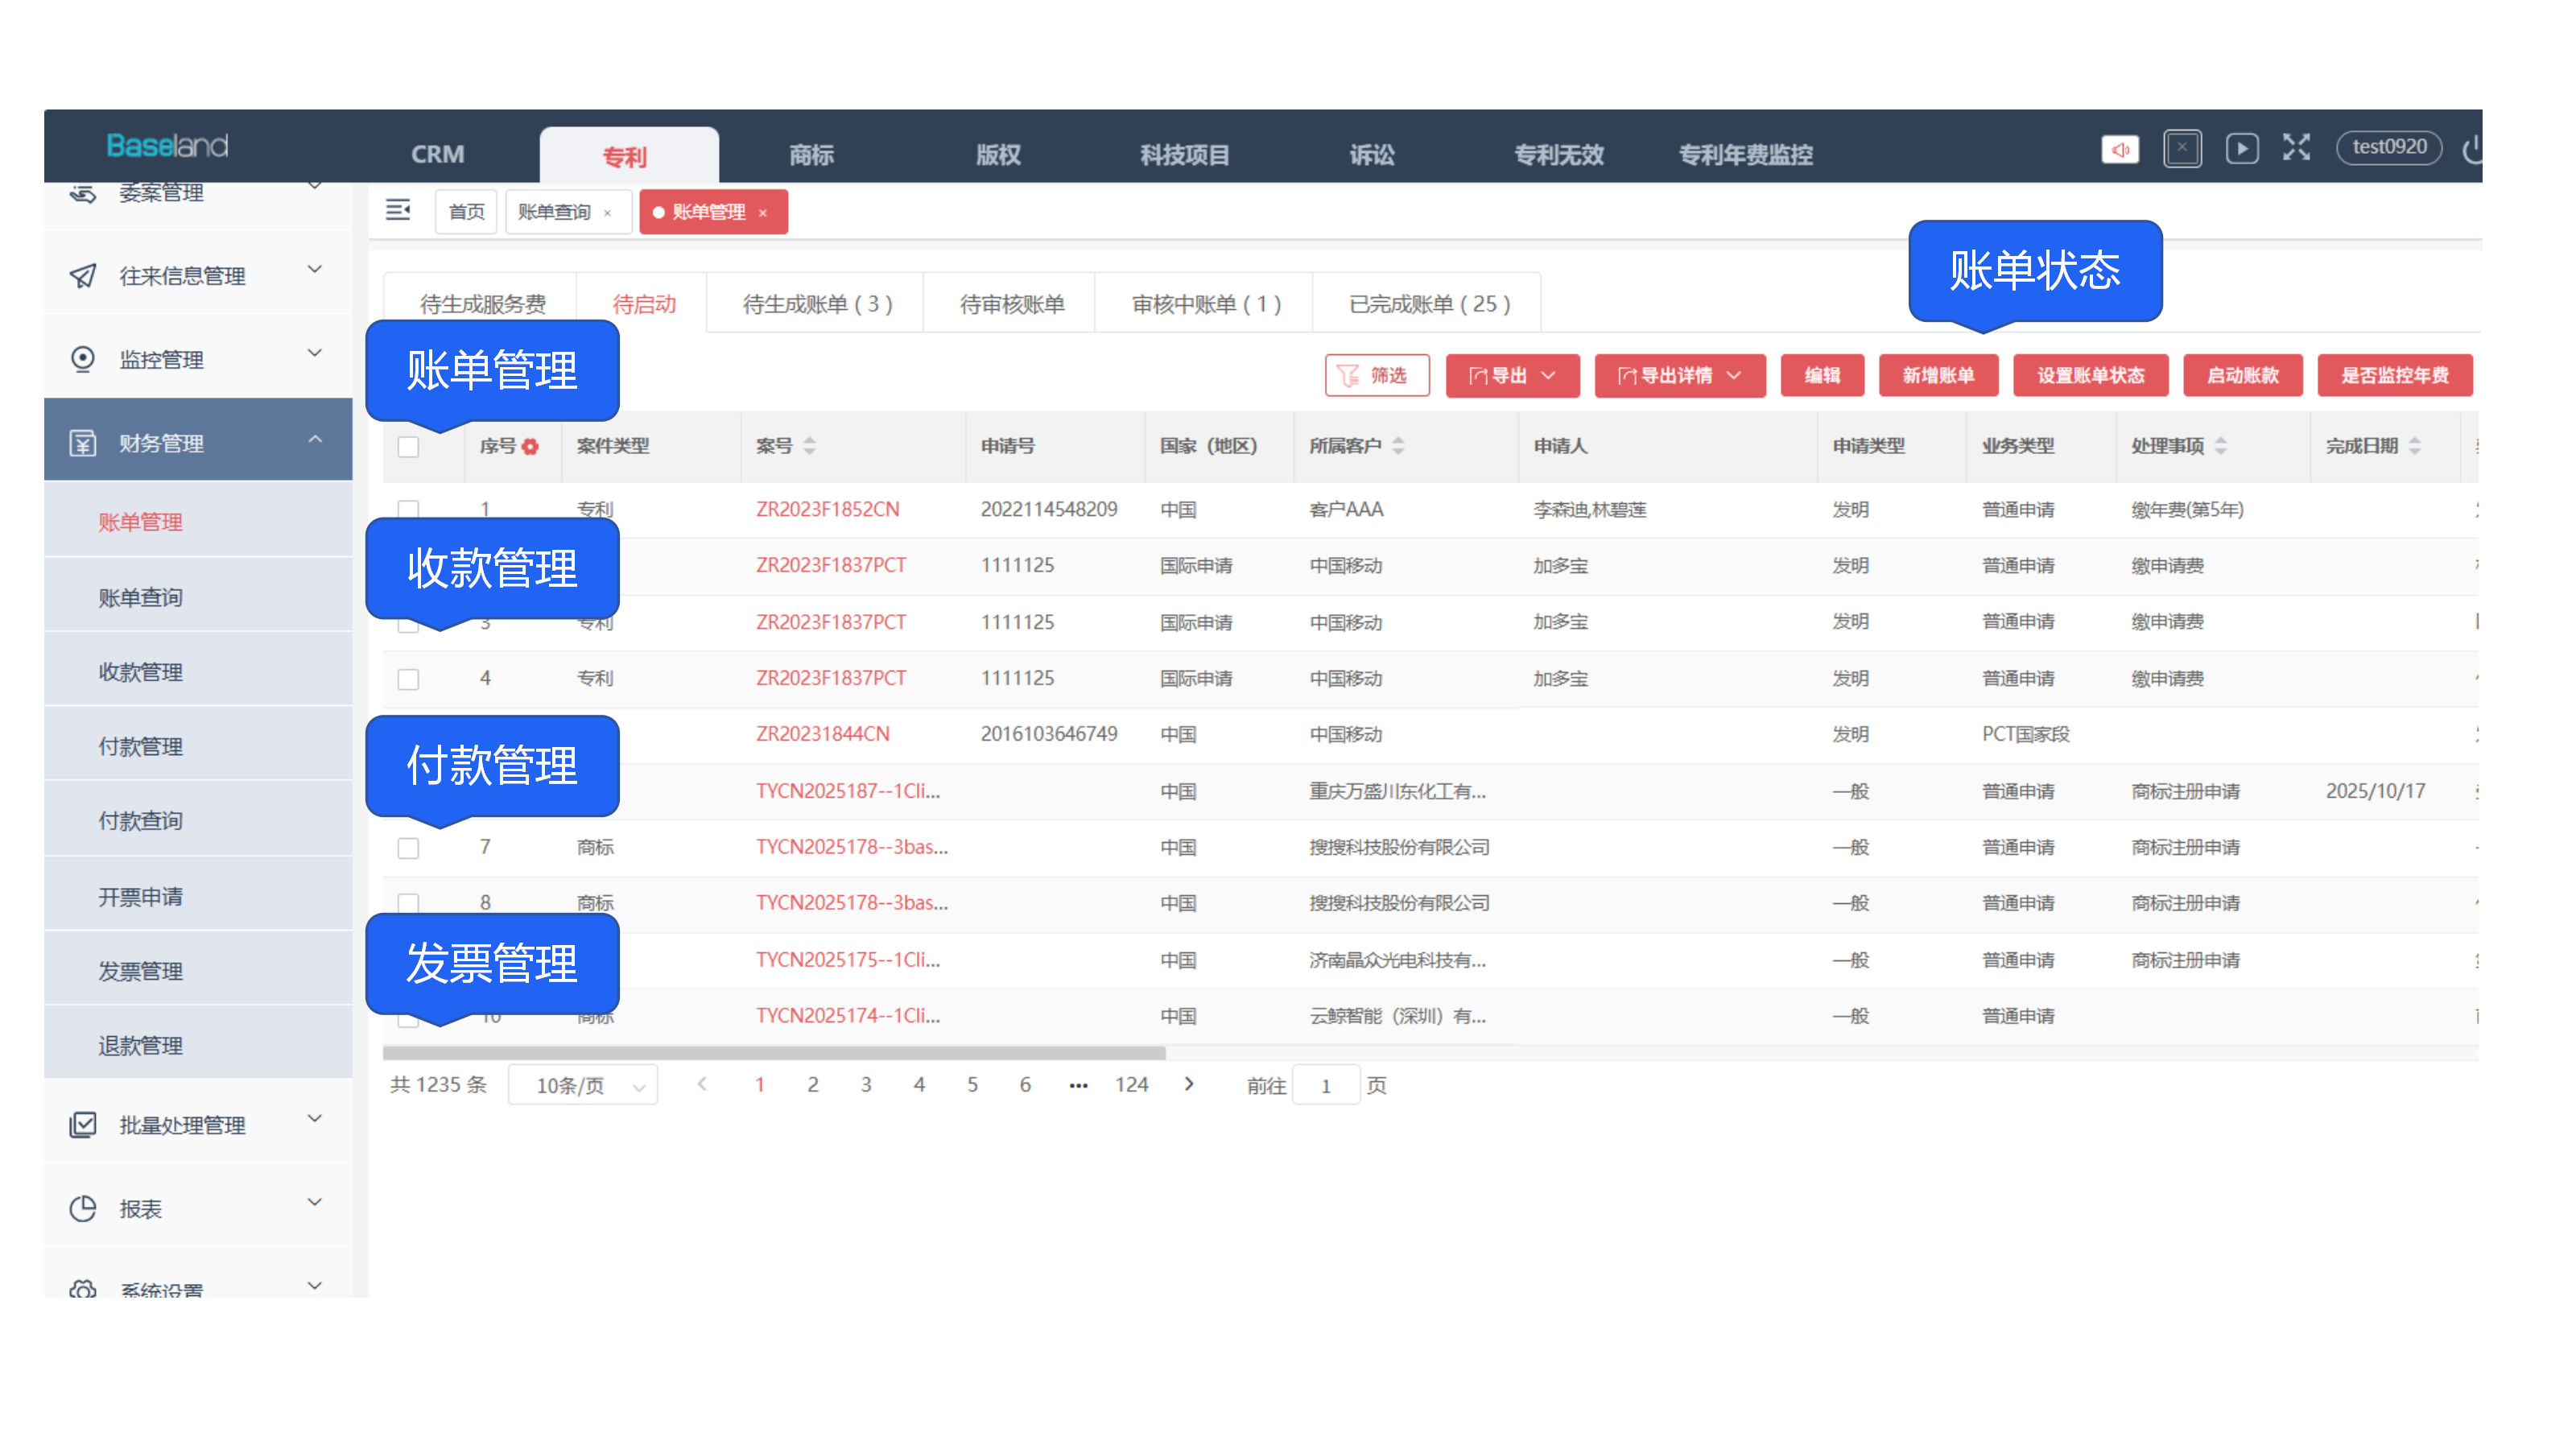Click the 前往 page number input field
This screenshot has width=2576, height=1449.
point(1326,1086)
